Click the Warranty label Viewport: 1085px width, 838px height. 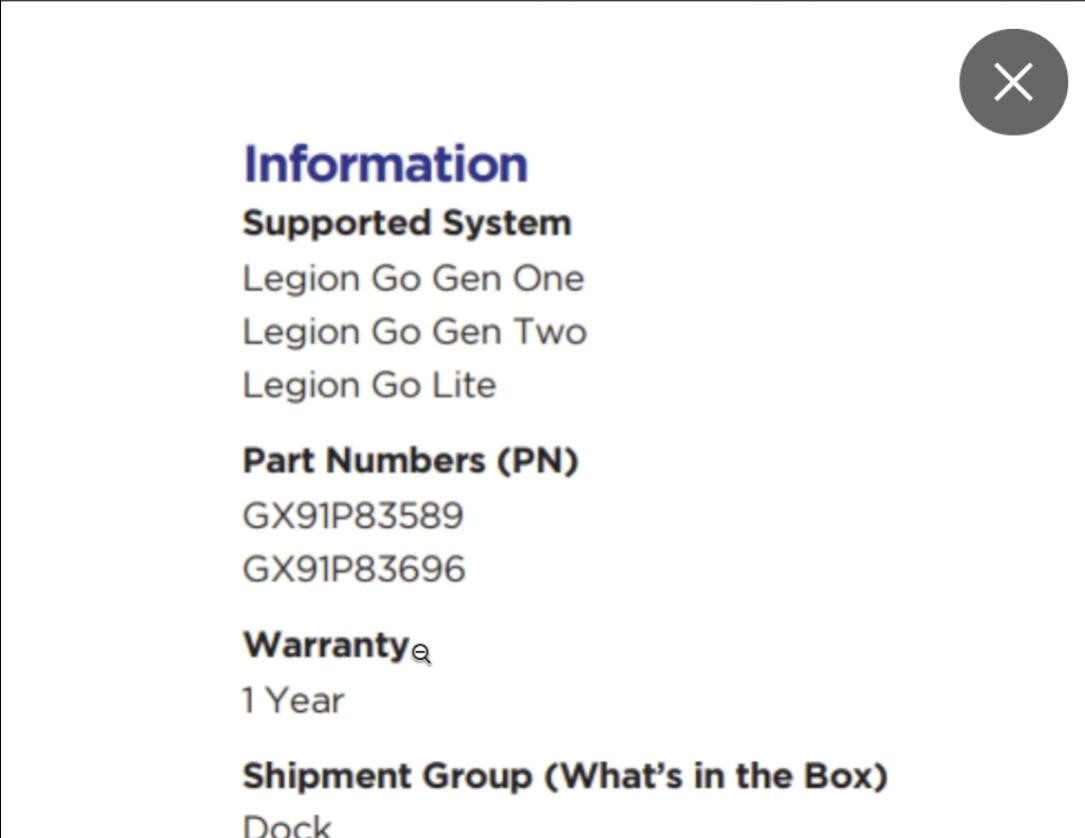click(x=326, y=645)
